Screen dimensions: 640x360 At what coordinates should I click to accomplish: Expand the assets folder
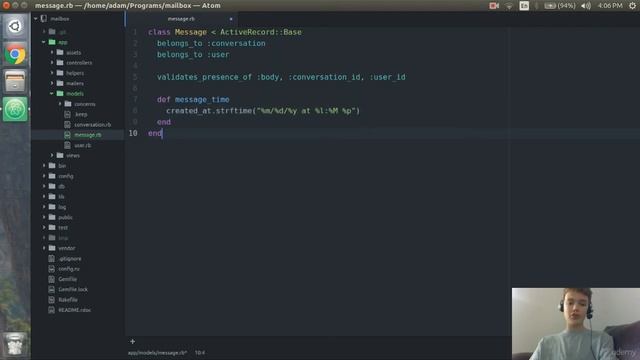coord(52,52)
